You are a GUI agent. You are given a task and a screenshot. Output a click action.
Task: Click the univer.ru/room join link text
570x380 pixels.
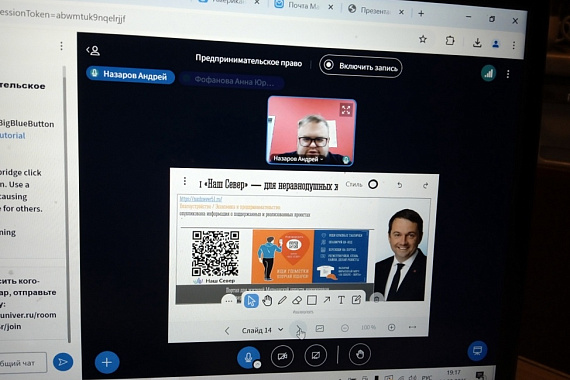[28, 315]
